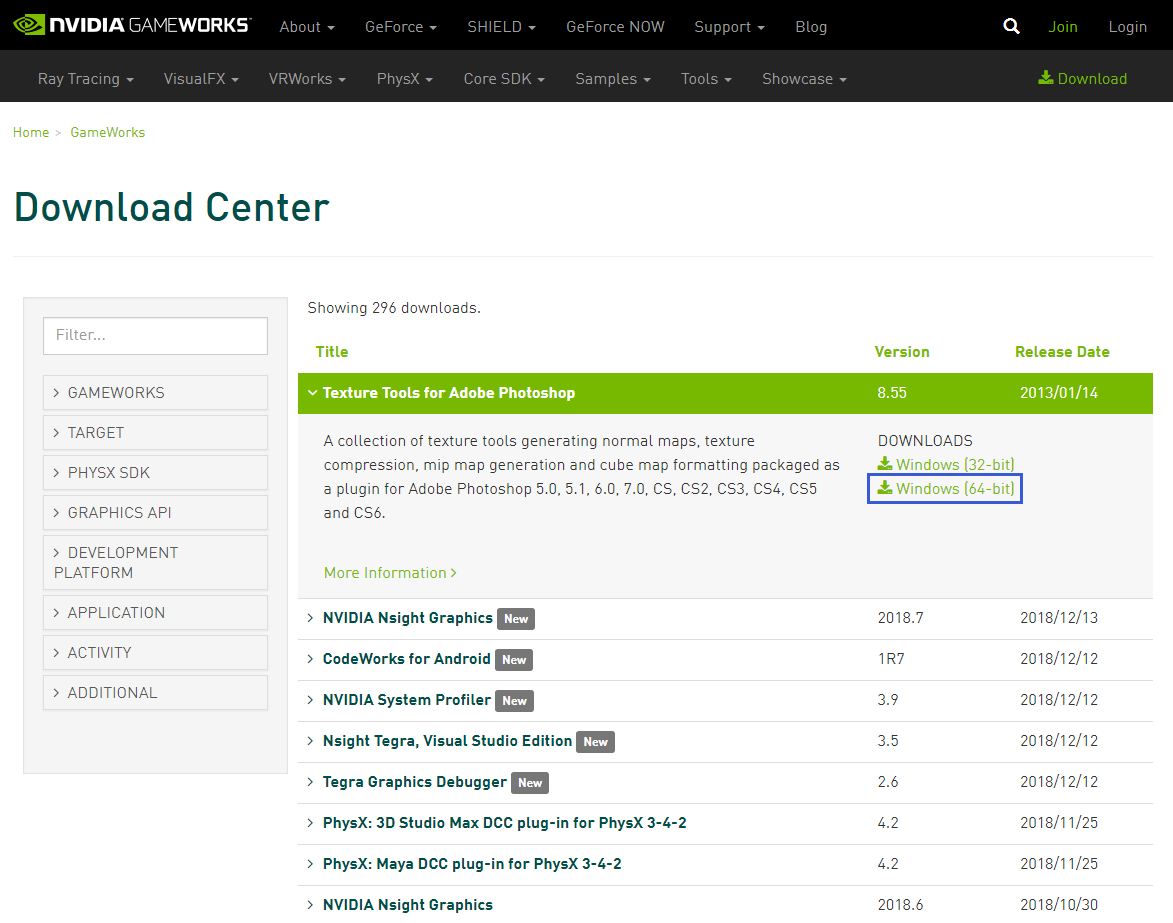Open the About dropdown menu

(x=307, y=27)
